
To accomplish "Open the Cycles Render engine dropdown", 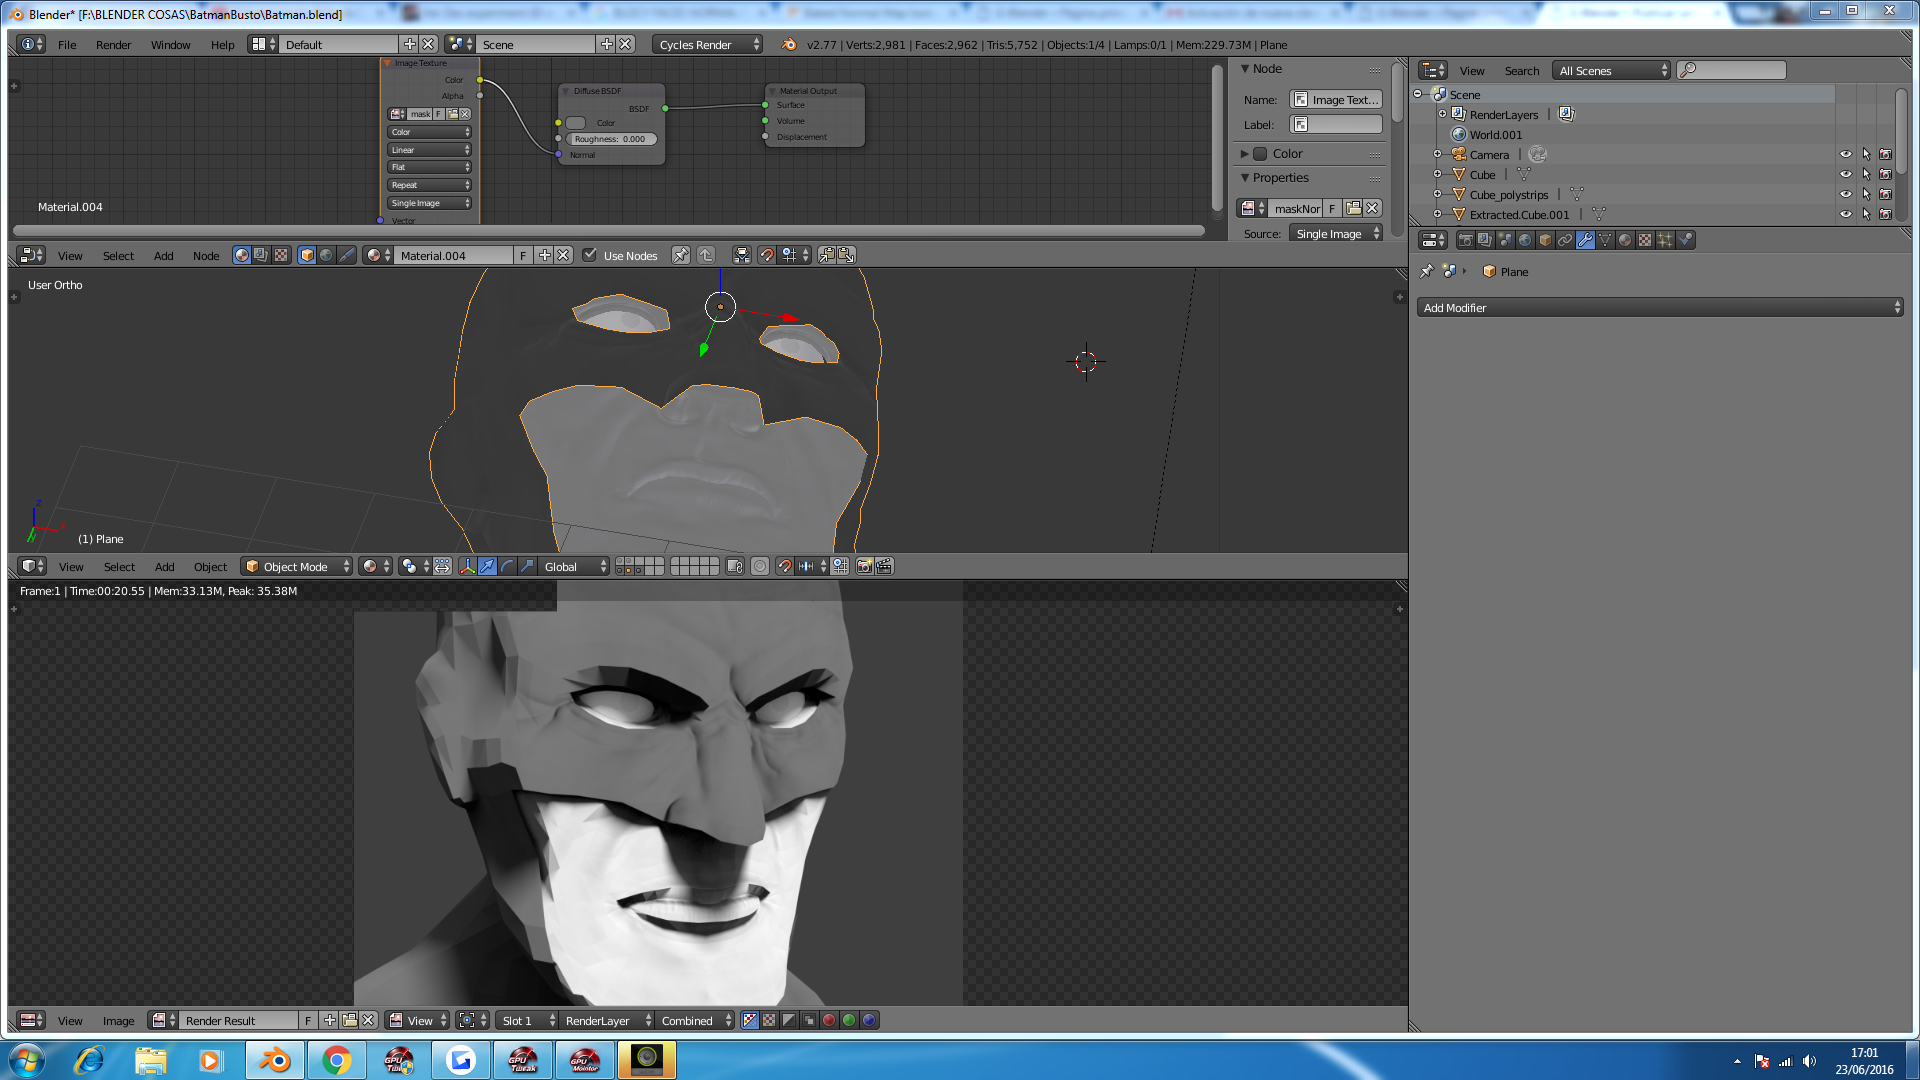I will coord(707,44).
